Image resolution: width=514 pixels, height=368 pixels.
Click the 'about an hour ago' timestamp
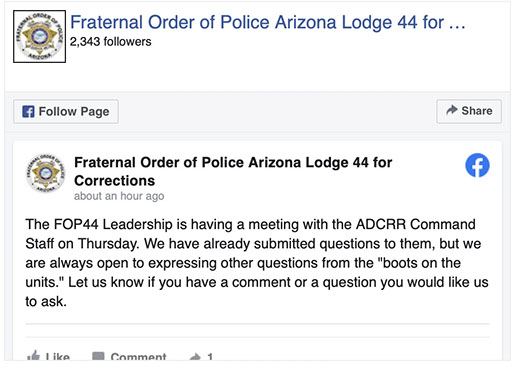[x=119, y=196]
